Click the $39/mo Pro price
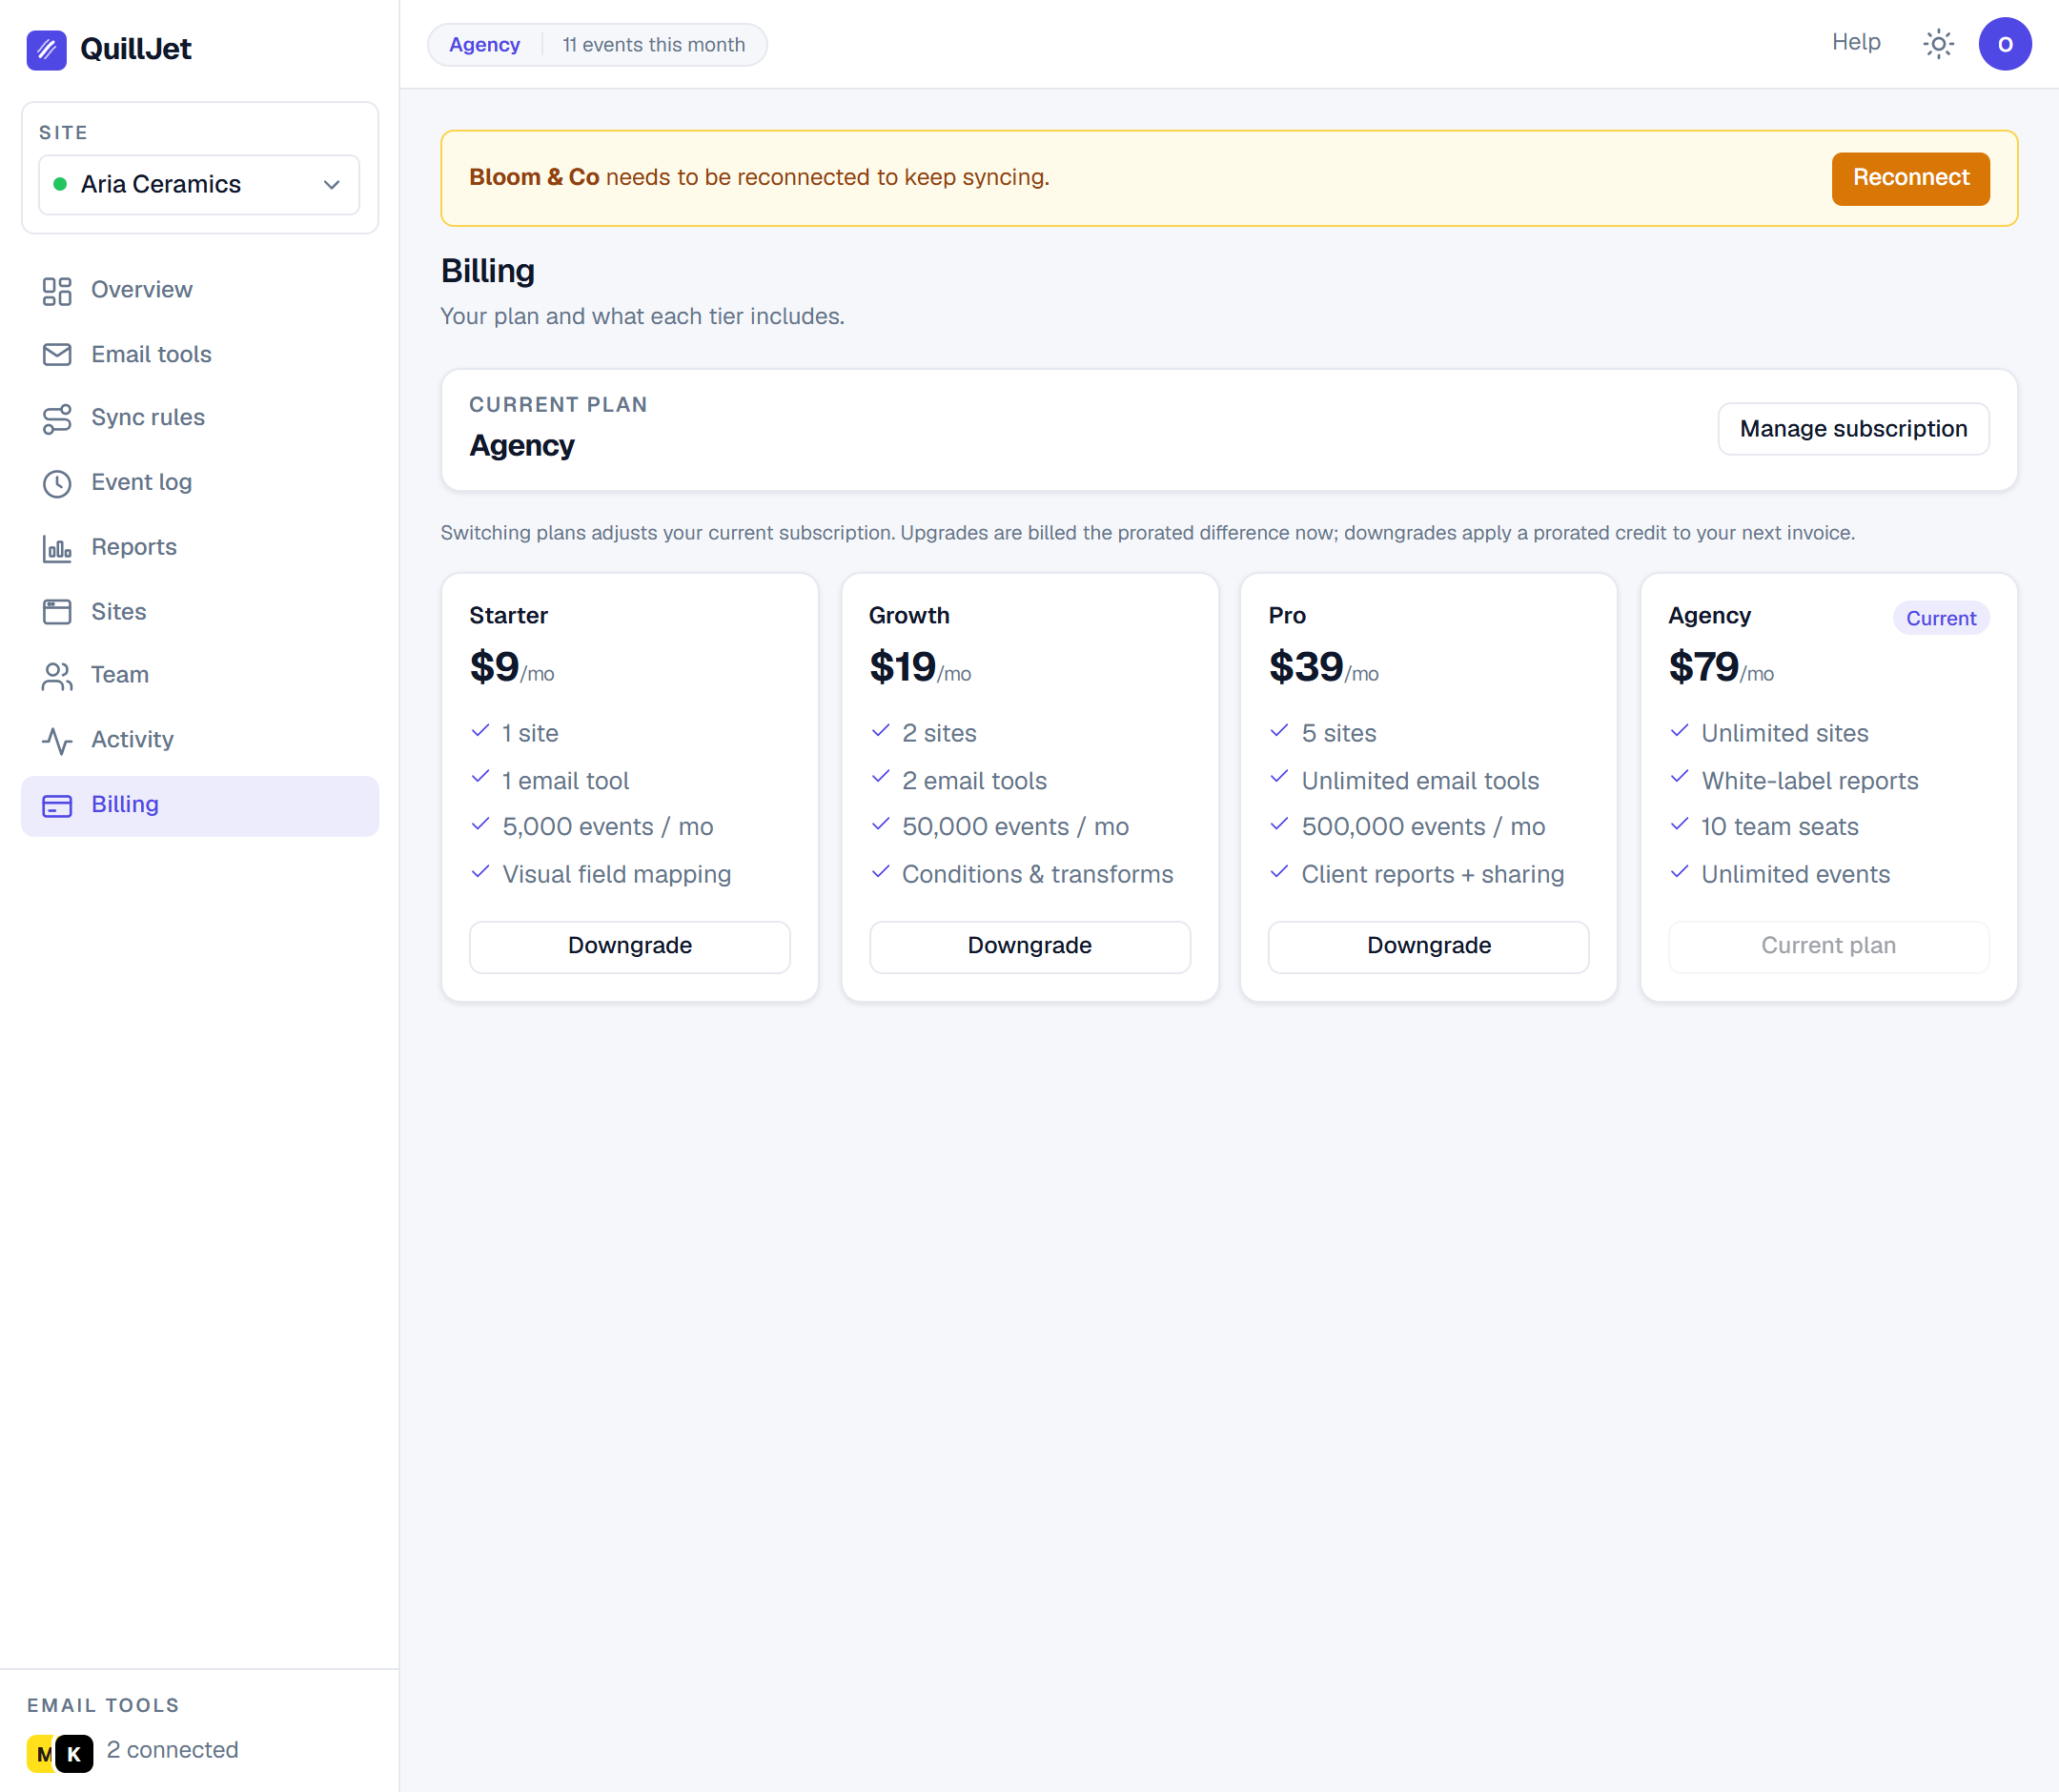Screen dimensions: 2059x1792 click(x=1323, y=667)
